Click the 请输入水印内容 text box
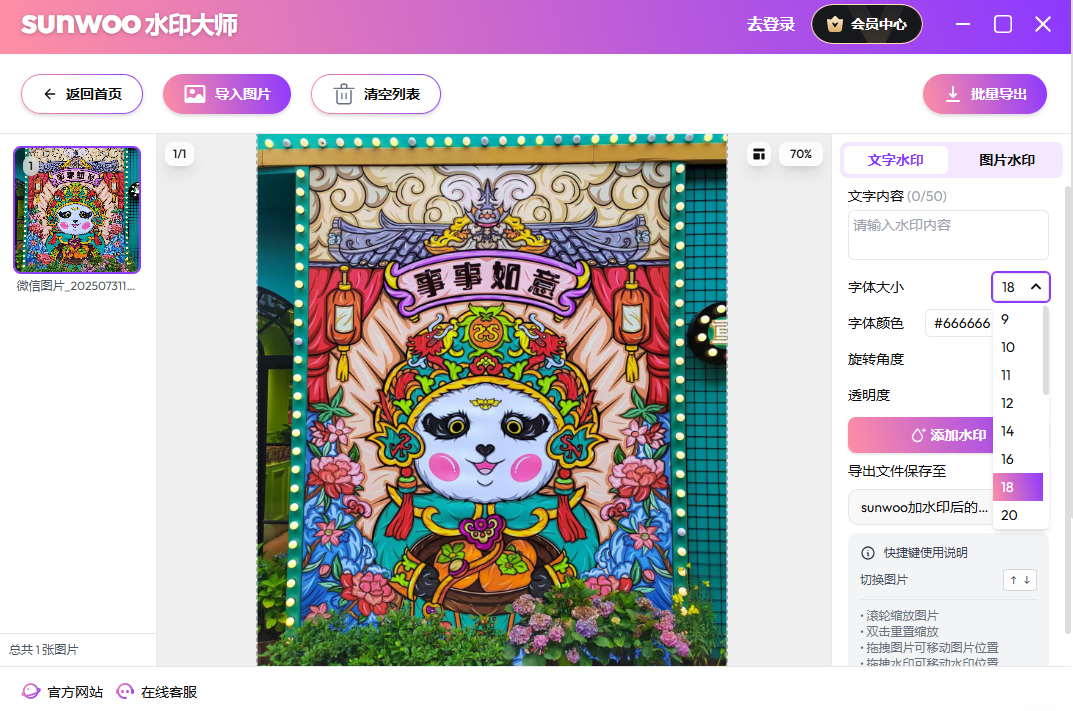The width and height of the screenshot is (1073, 711). pyautogui.click(x=947, y=235)
